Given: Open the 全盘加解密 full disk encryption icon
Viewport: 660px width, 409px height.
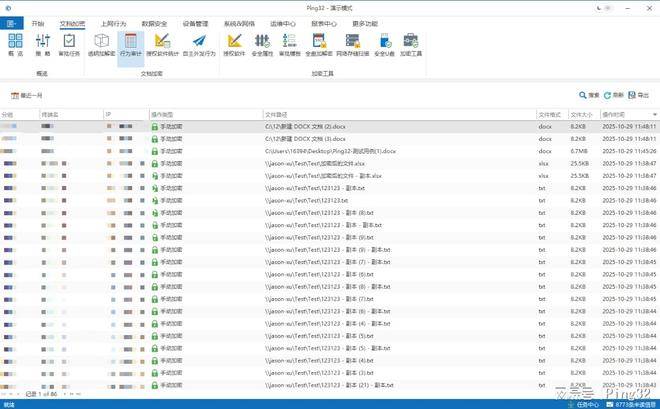Looking at the screenshot, I should (319, 45).
